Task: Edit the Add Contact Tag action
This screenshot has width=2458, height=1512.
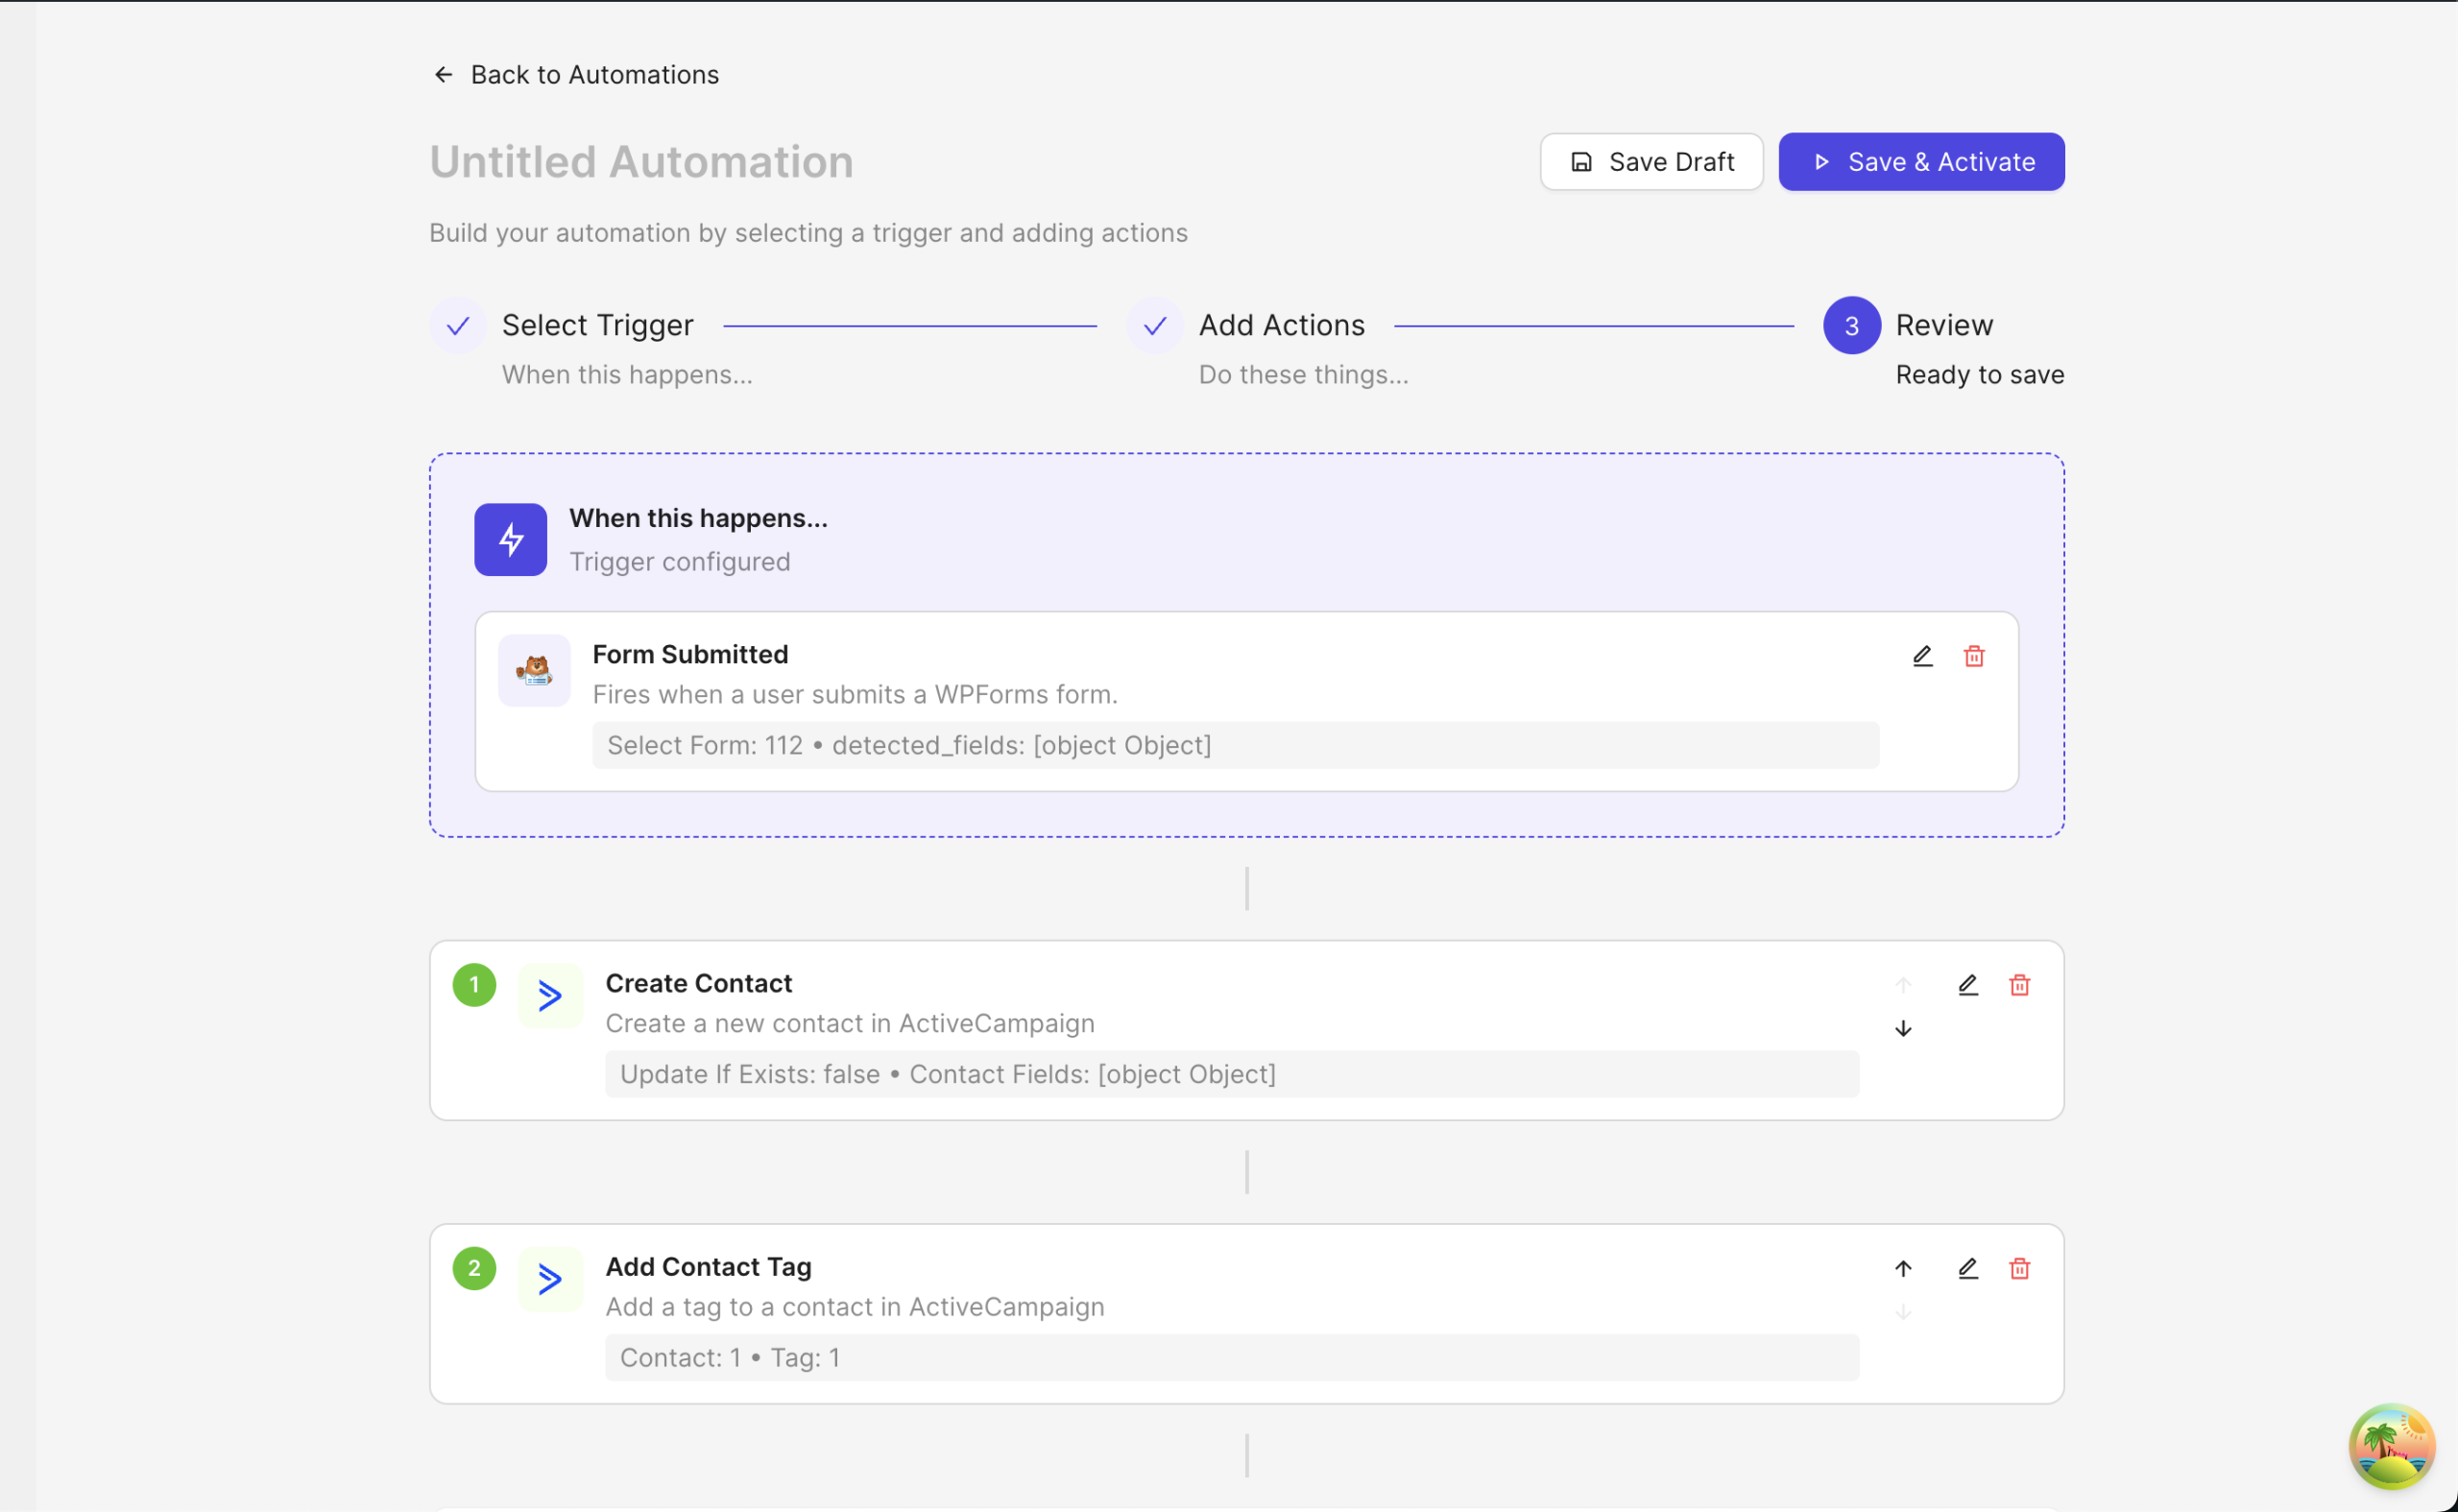Action: point(1967,1269)
